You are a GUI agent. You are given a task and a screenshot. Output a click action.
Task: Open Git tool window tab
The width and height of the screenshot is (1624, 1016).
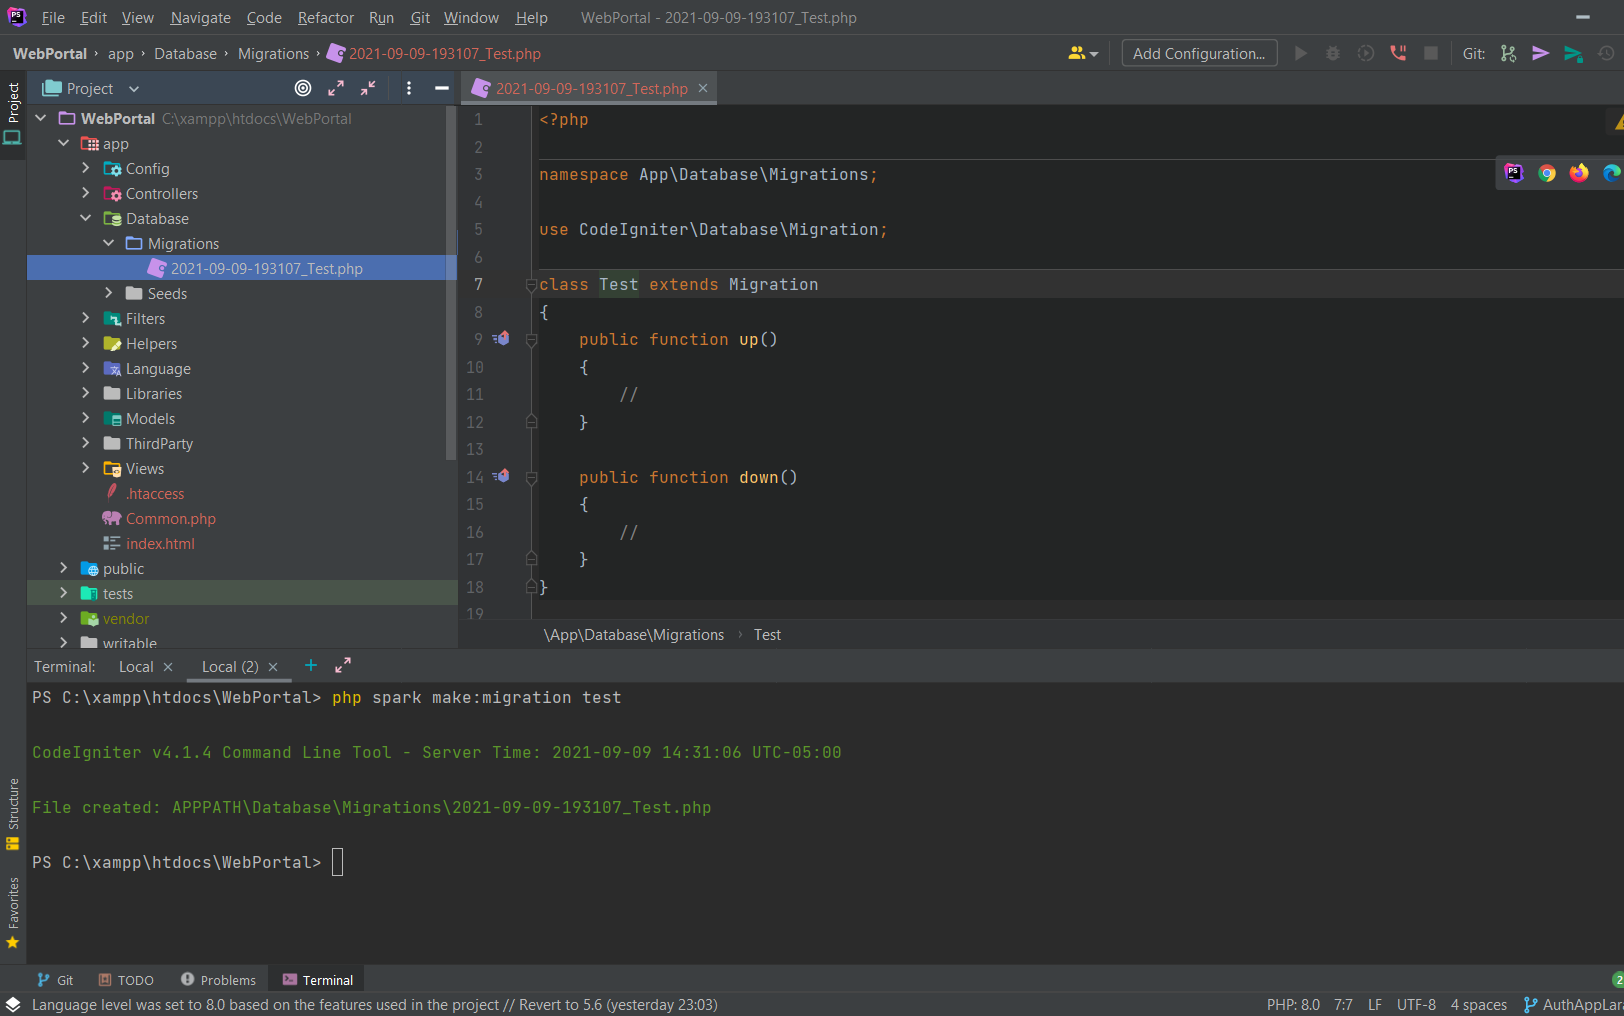(56, 980)
